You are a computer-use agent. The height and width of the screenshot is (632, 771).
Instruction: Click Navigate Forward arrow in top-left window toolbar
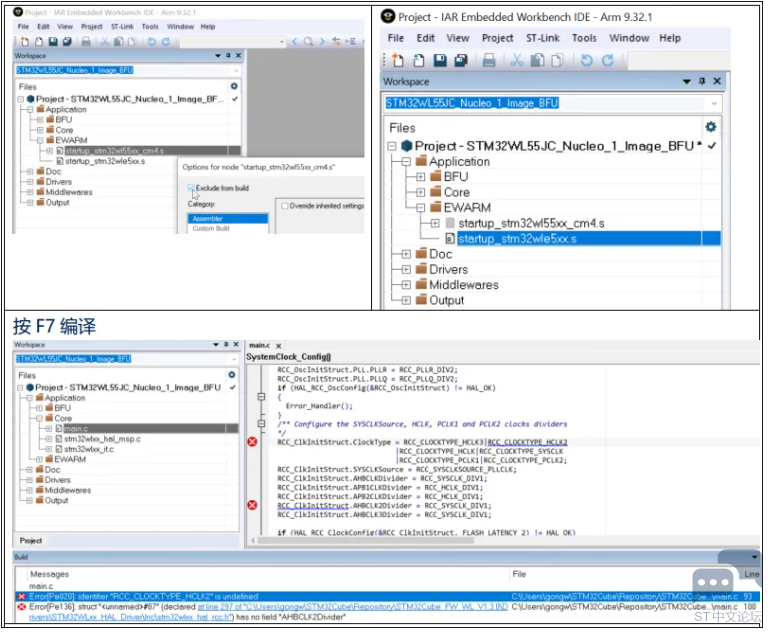[322, 42]
